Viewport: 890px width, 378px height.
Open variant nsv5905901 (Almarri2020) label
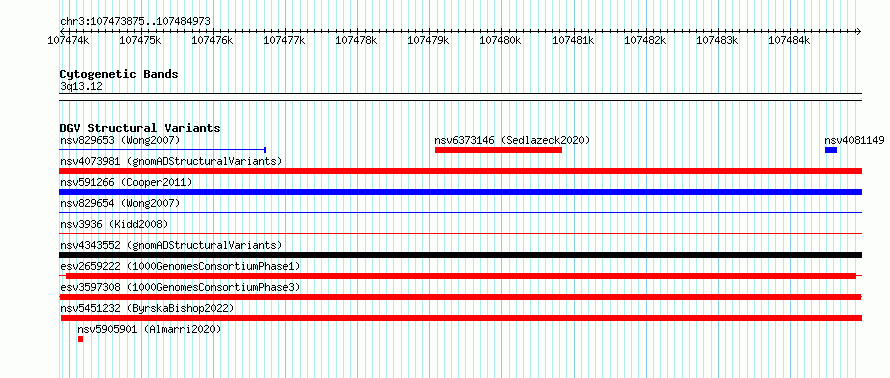click(149, 329)
